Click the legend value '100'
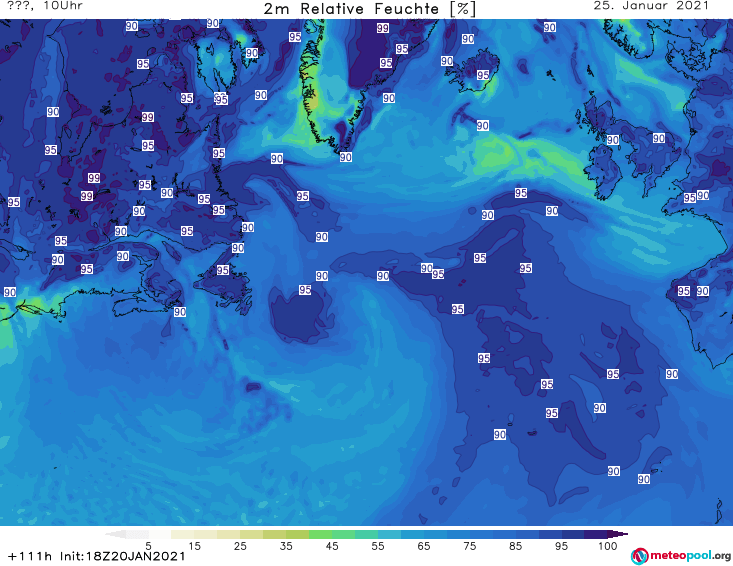Viewport: 733px width, 566px height. tap(607, 546)
